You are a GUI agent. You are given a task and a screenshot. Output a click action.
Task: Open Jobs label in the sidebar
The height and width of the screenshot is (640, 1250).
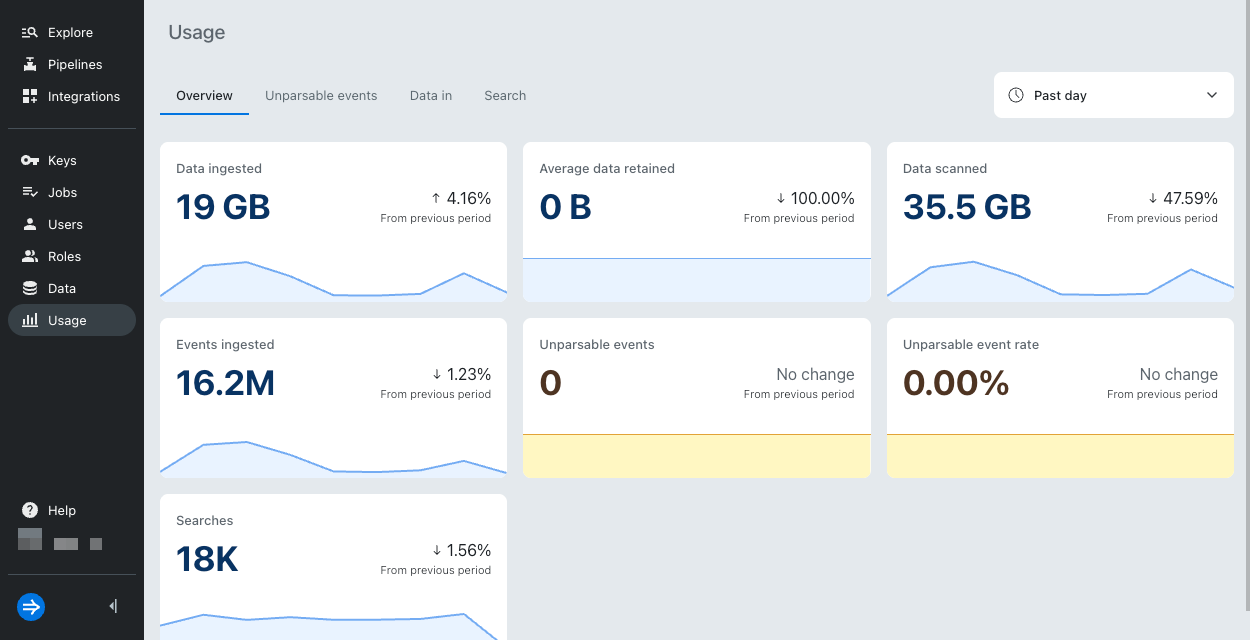62,193
